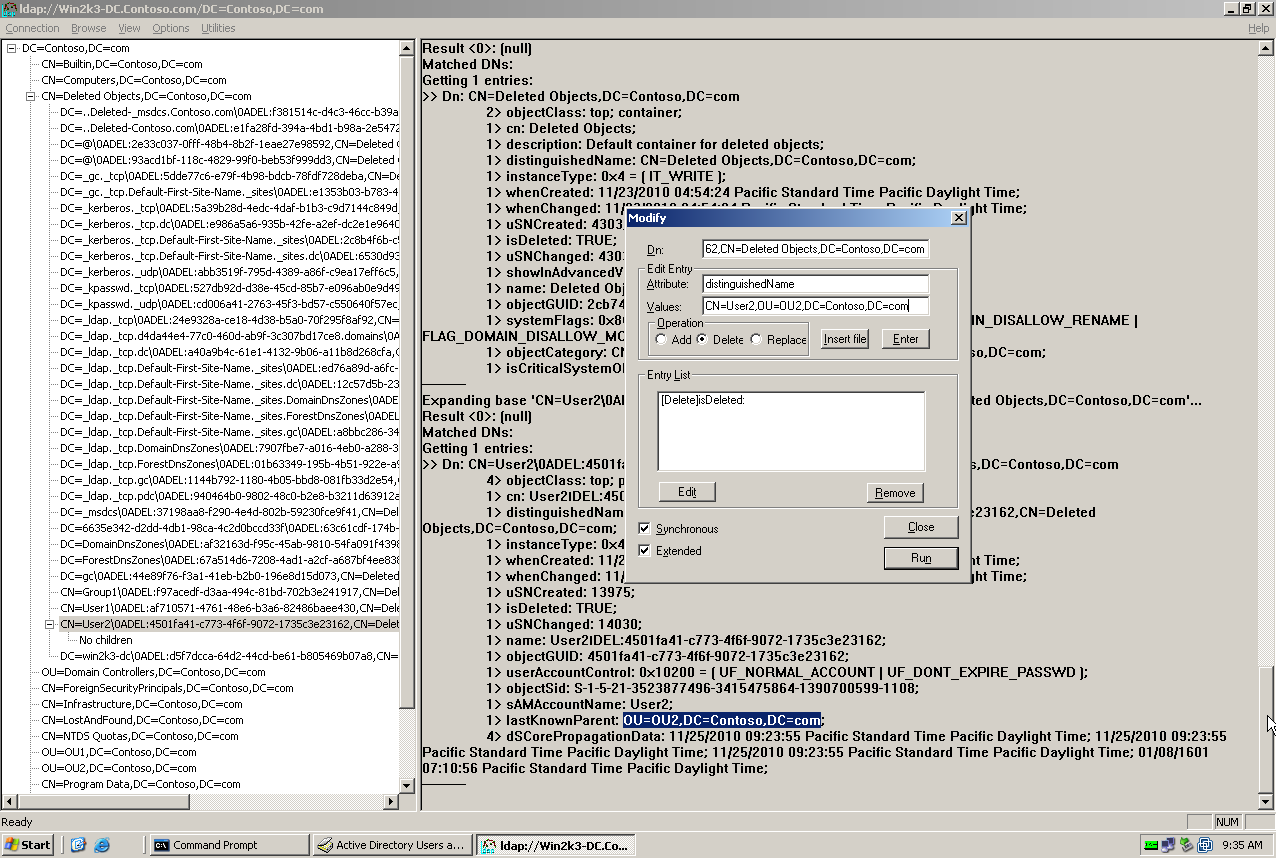The image size is (1276, 858).
Task: Switch to Command Prompt taskbar button
Action: point(229,845)
